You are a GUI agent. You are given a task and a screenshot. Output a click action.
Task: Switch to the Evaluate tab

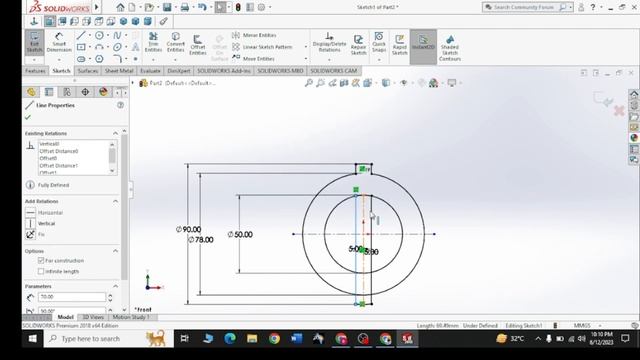pyautogui.click(x=150, y=71)
